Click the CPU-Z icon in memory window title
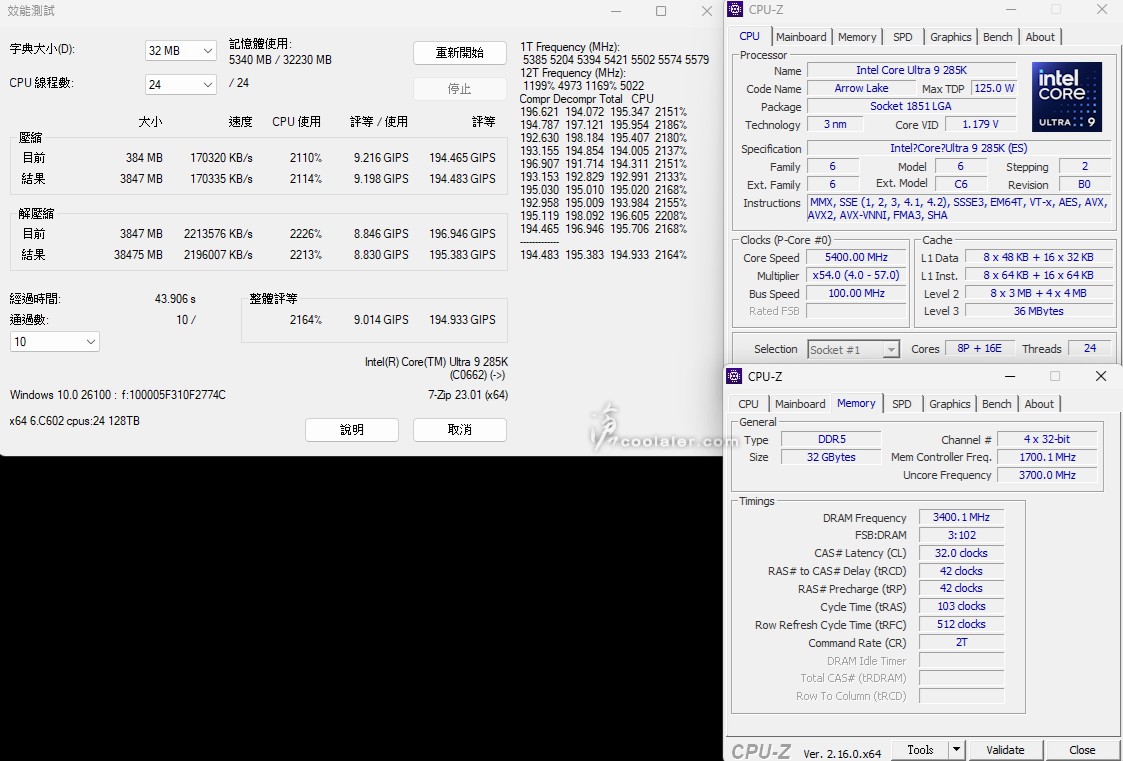 (x=735, y=376)
